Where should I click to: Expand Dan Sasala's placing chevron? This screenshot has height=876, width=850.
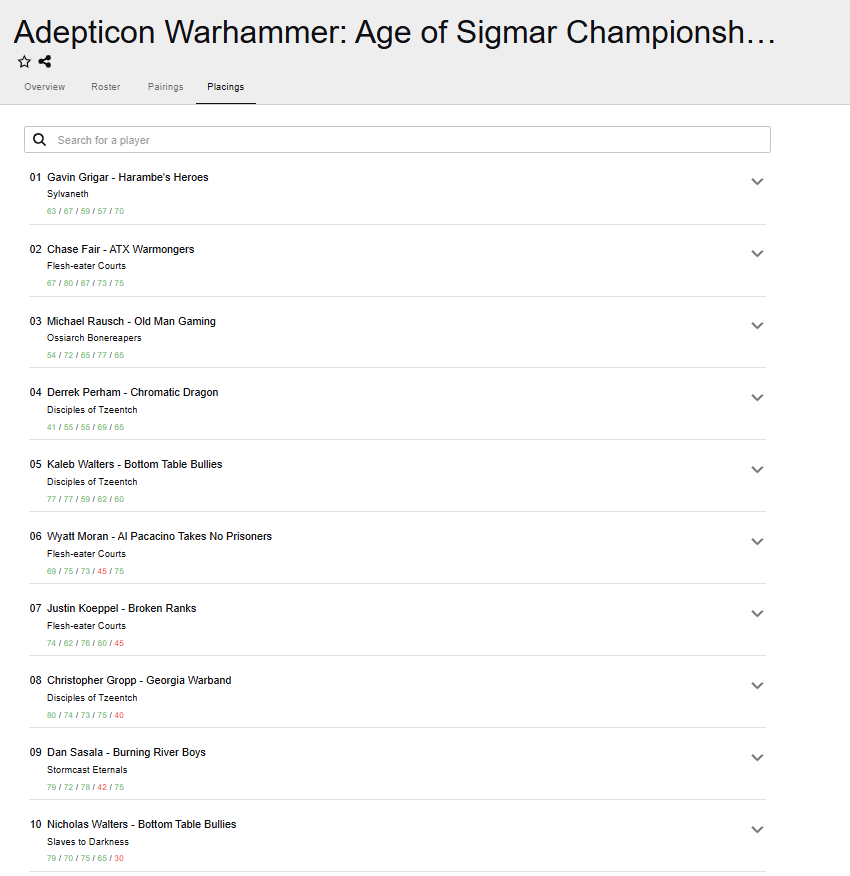[757, 758]
